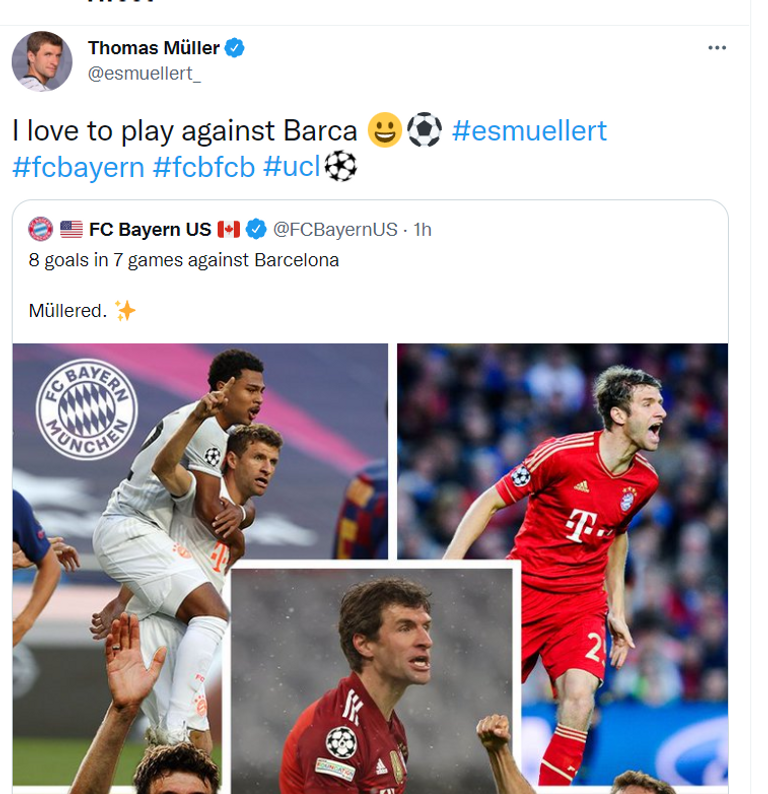Click the FC Bayern US account name

click(x=150, y=229)
